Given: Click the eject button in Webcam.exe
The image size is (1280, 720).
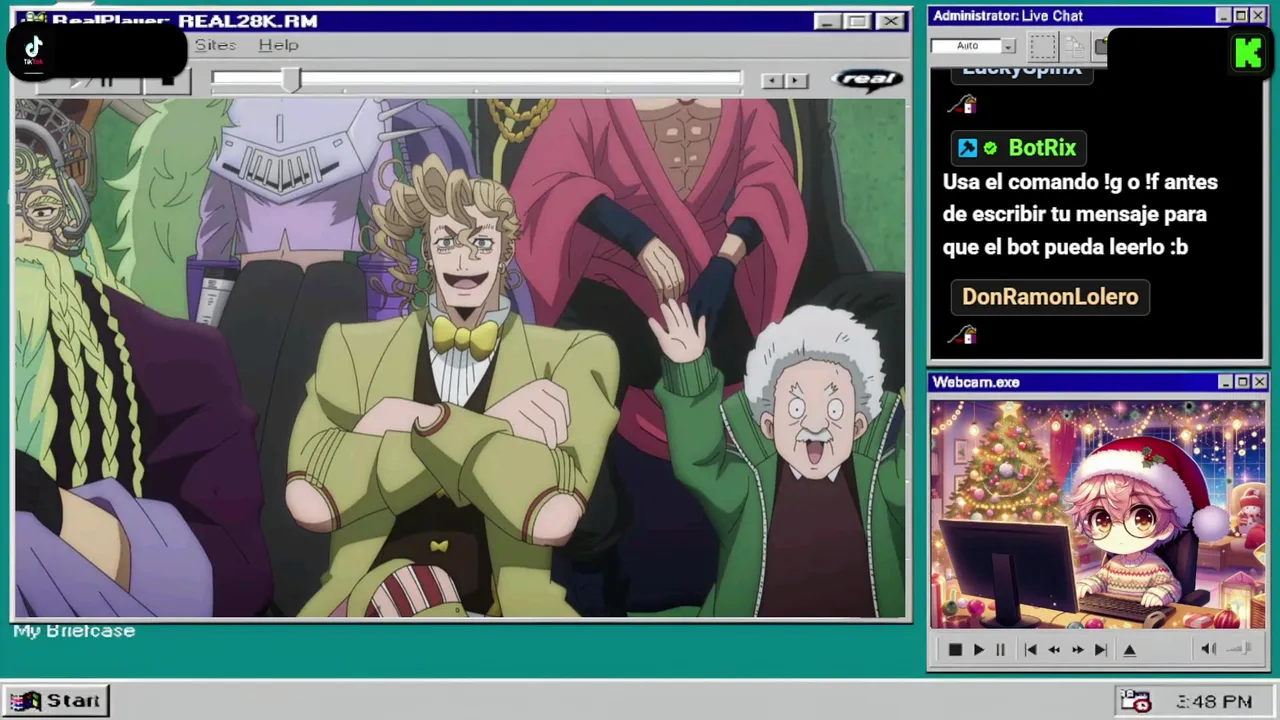Looking at the screenshot, I should pyautogui.click(x=1130, y=650).
